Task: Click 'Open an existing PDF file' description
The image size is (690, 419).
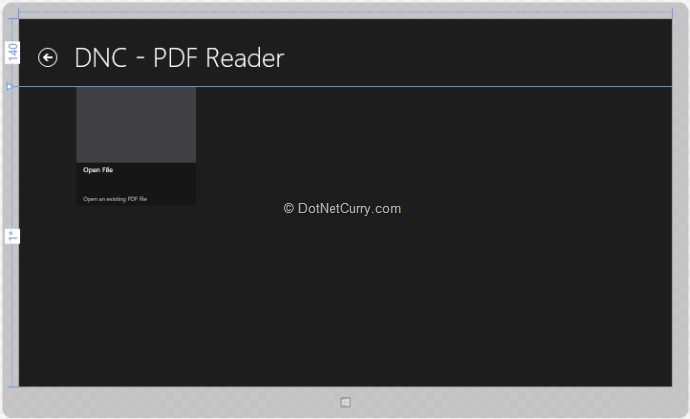Action: coord(115,199)
